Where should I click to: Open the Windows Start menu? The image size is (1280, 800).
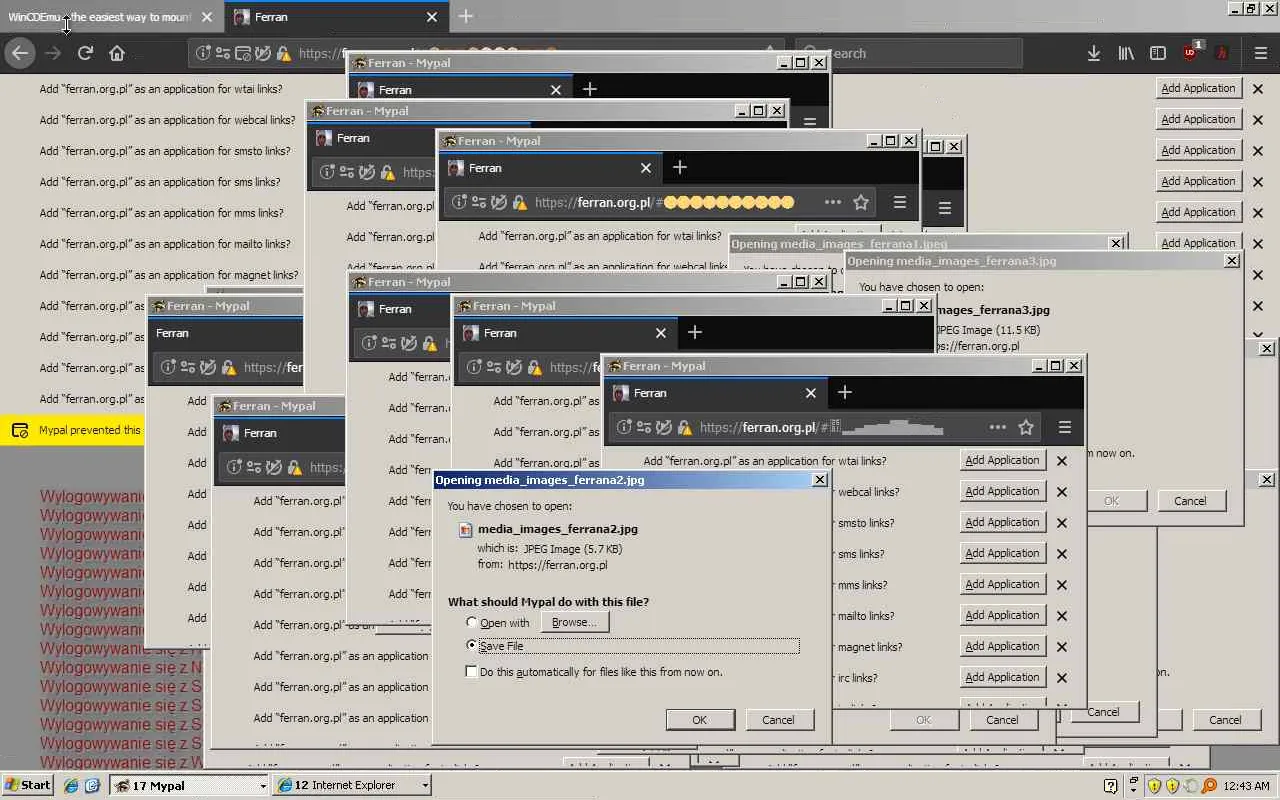coord(28,785)
